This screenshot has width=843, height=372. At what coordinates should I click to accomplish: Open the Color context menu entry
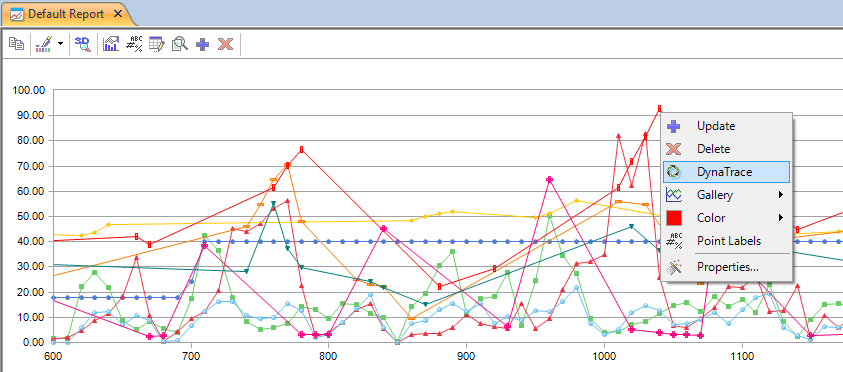point(726,218)
